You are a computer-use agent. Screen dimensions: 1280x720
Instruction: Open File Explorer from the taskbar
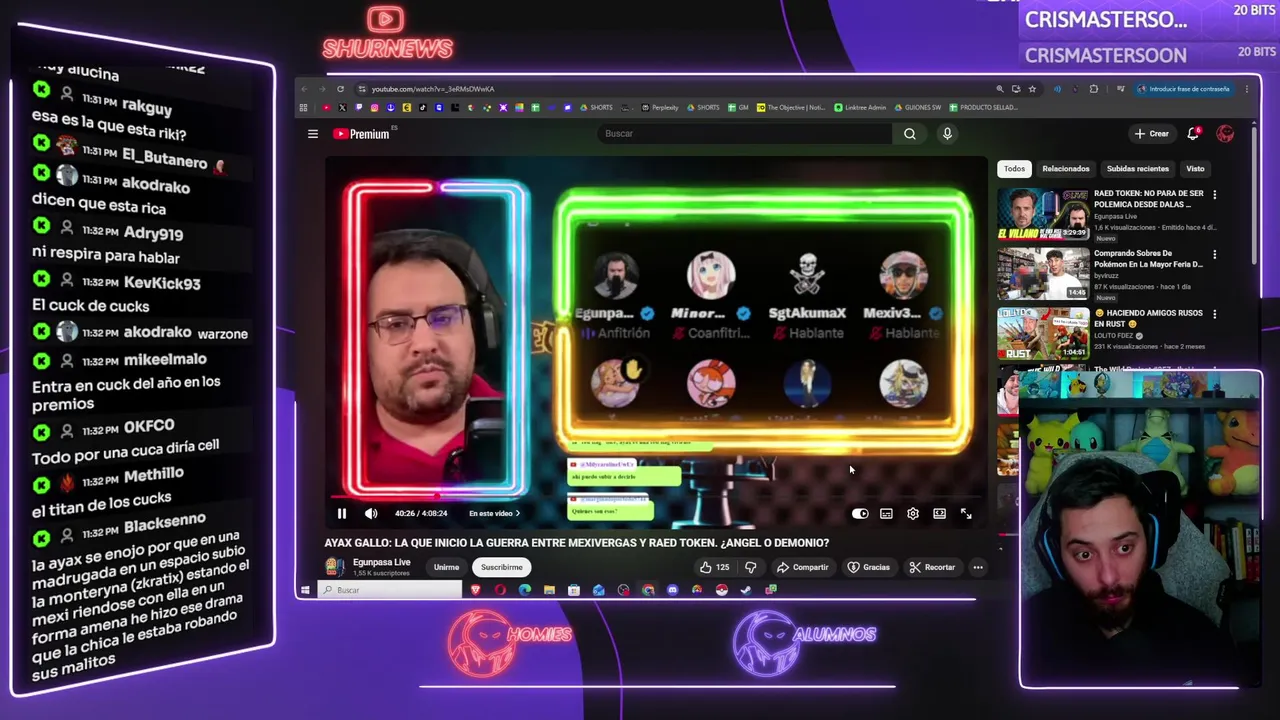pyautogui.click(x=549, y=590)
